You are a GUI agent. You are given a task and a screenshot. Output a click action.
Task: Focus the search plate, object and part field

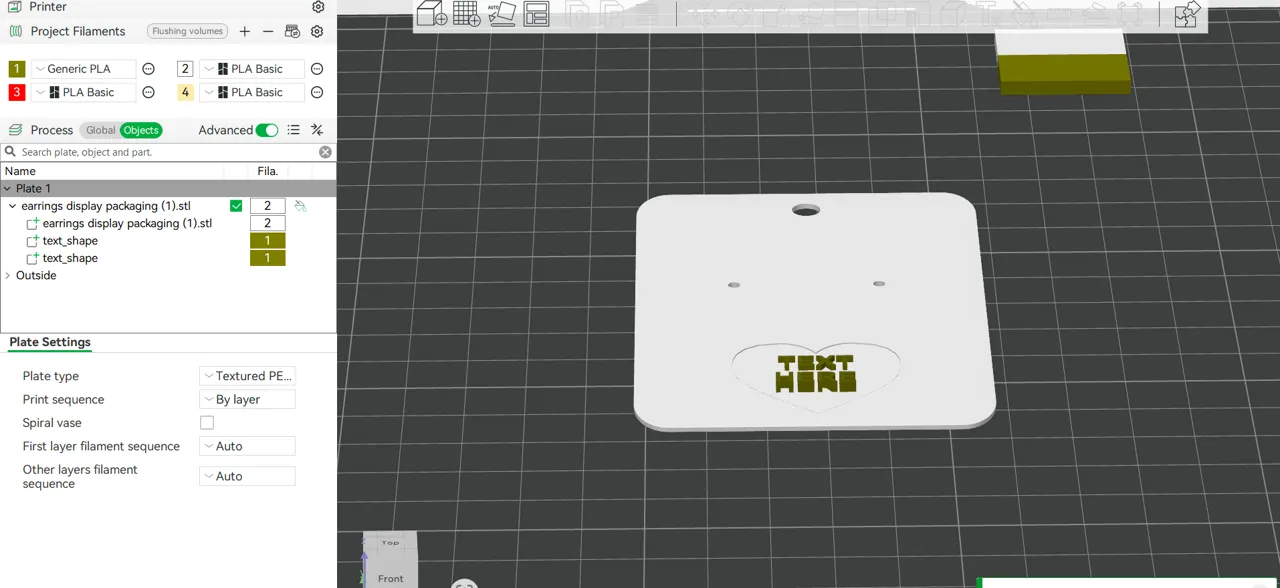pyautogui.click(x=168, y=152)
